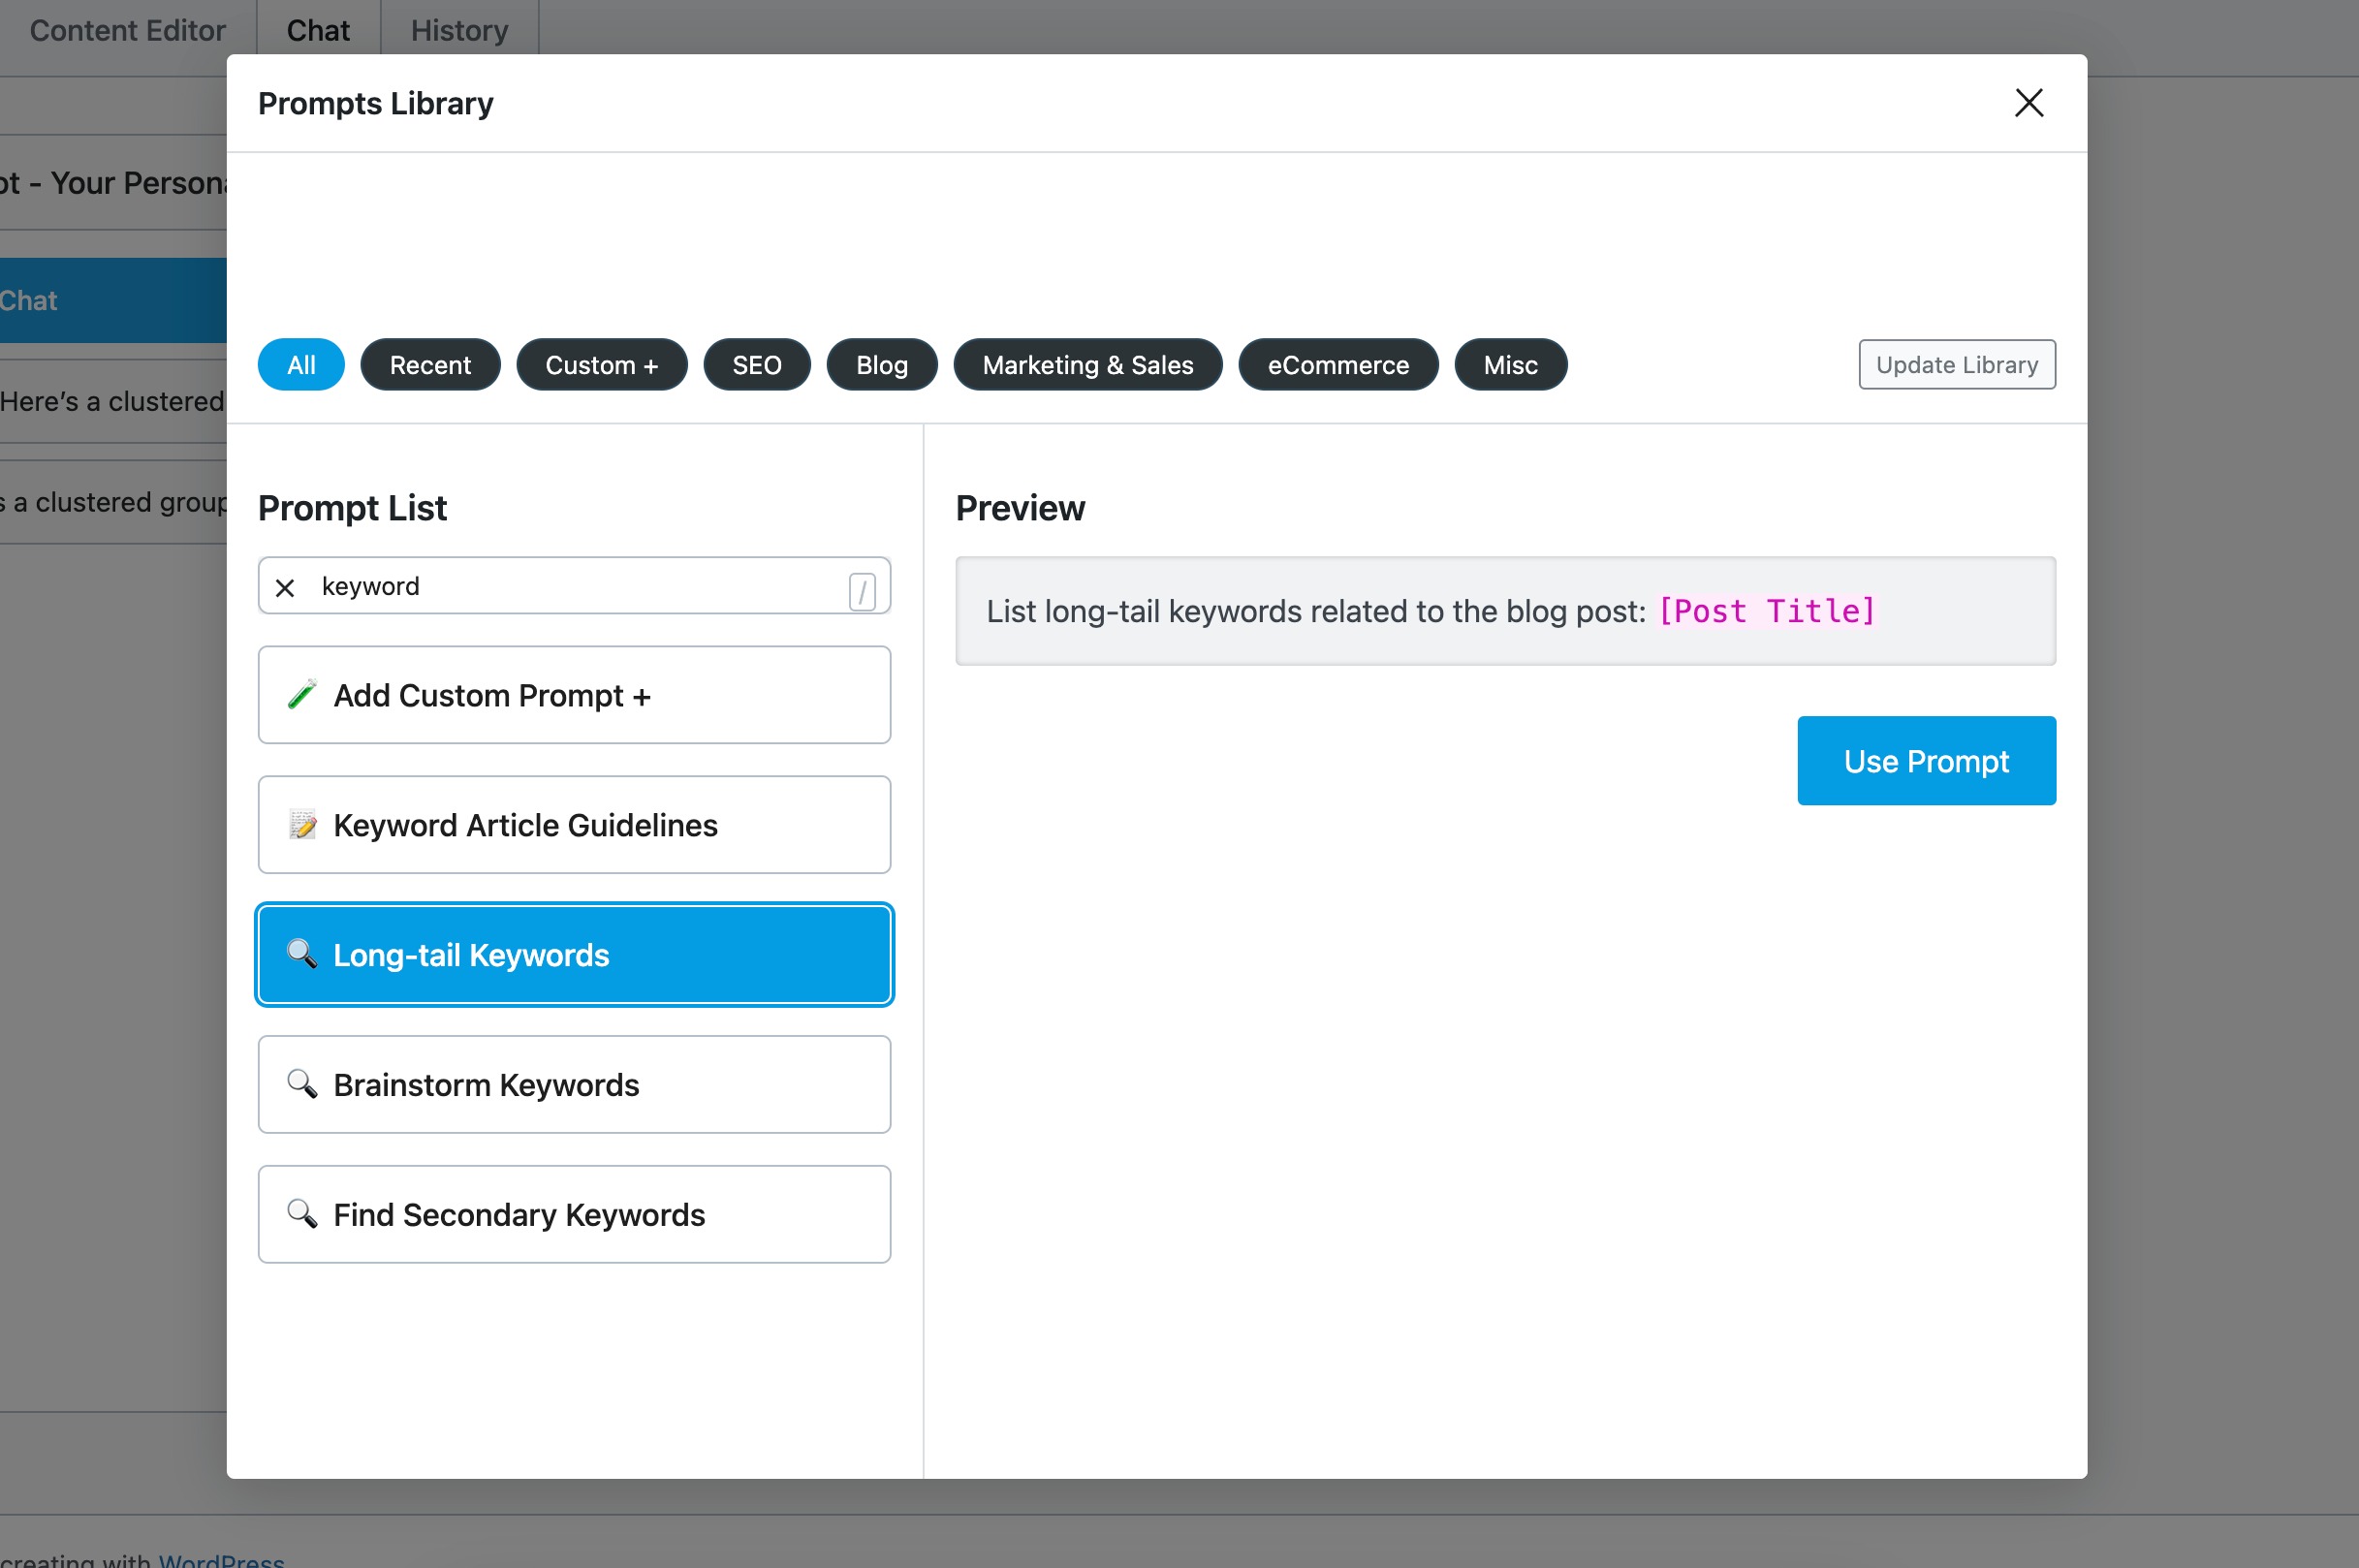Click the Long-tail Keywords prompt icon

click(302, 954)
